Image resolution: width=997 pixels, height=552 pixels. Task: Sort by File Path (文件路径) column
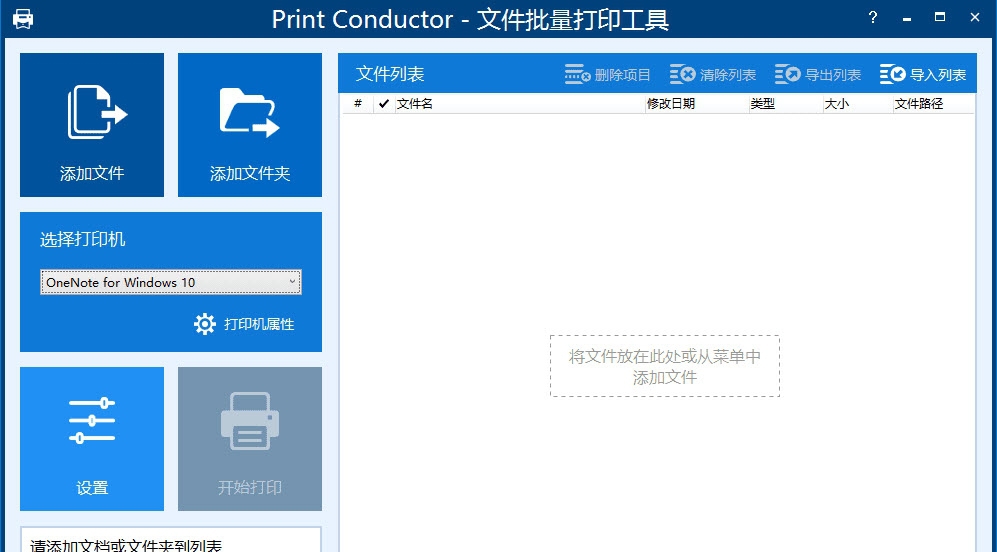[x=933, y=104]
